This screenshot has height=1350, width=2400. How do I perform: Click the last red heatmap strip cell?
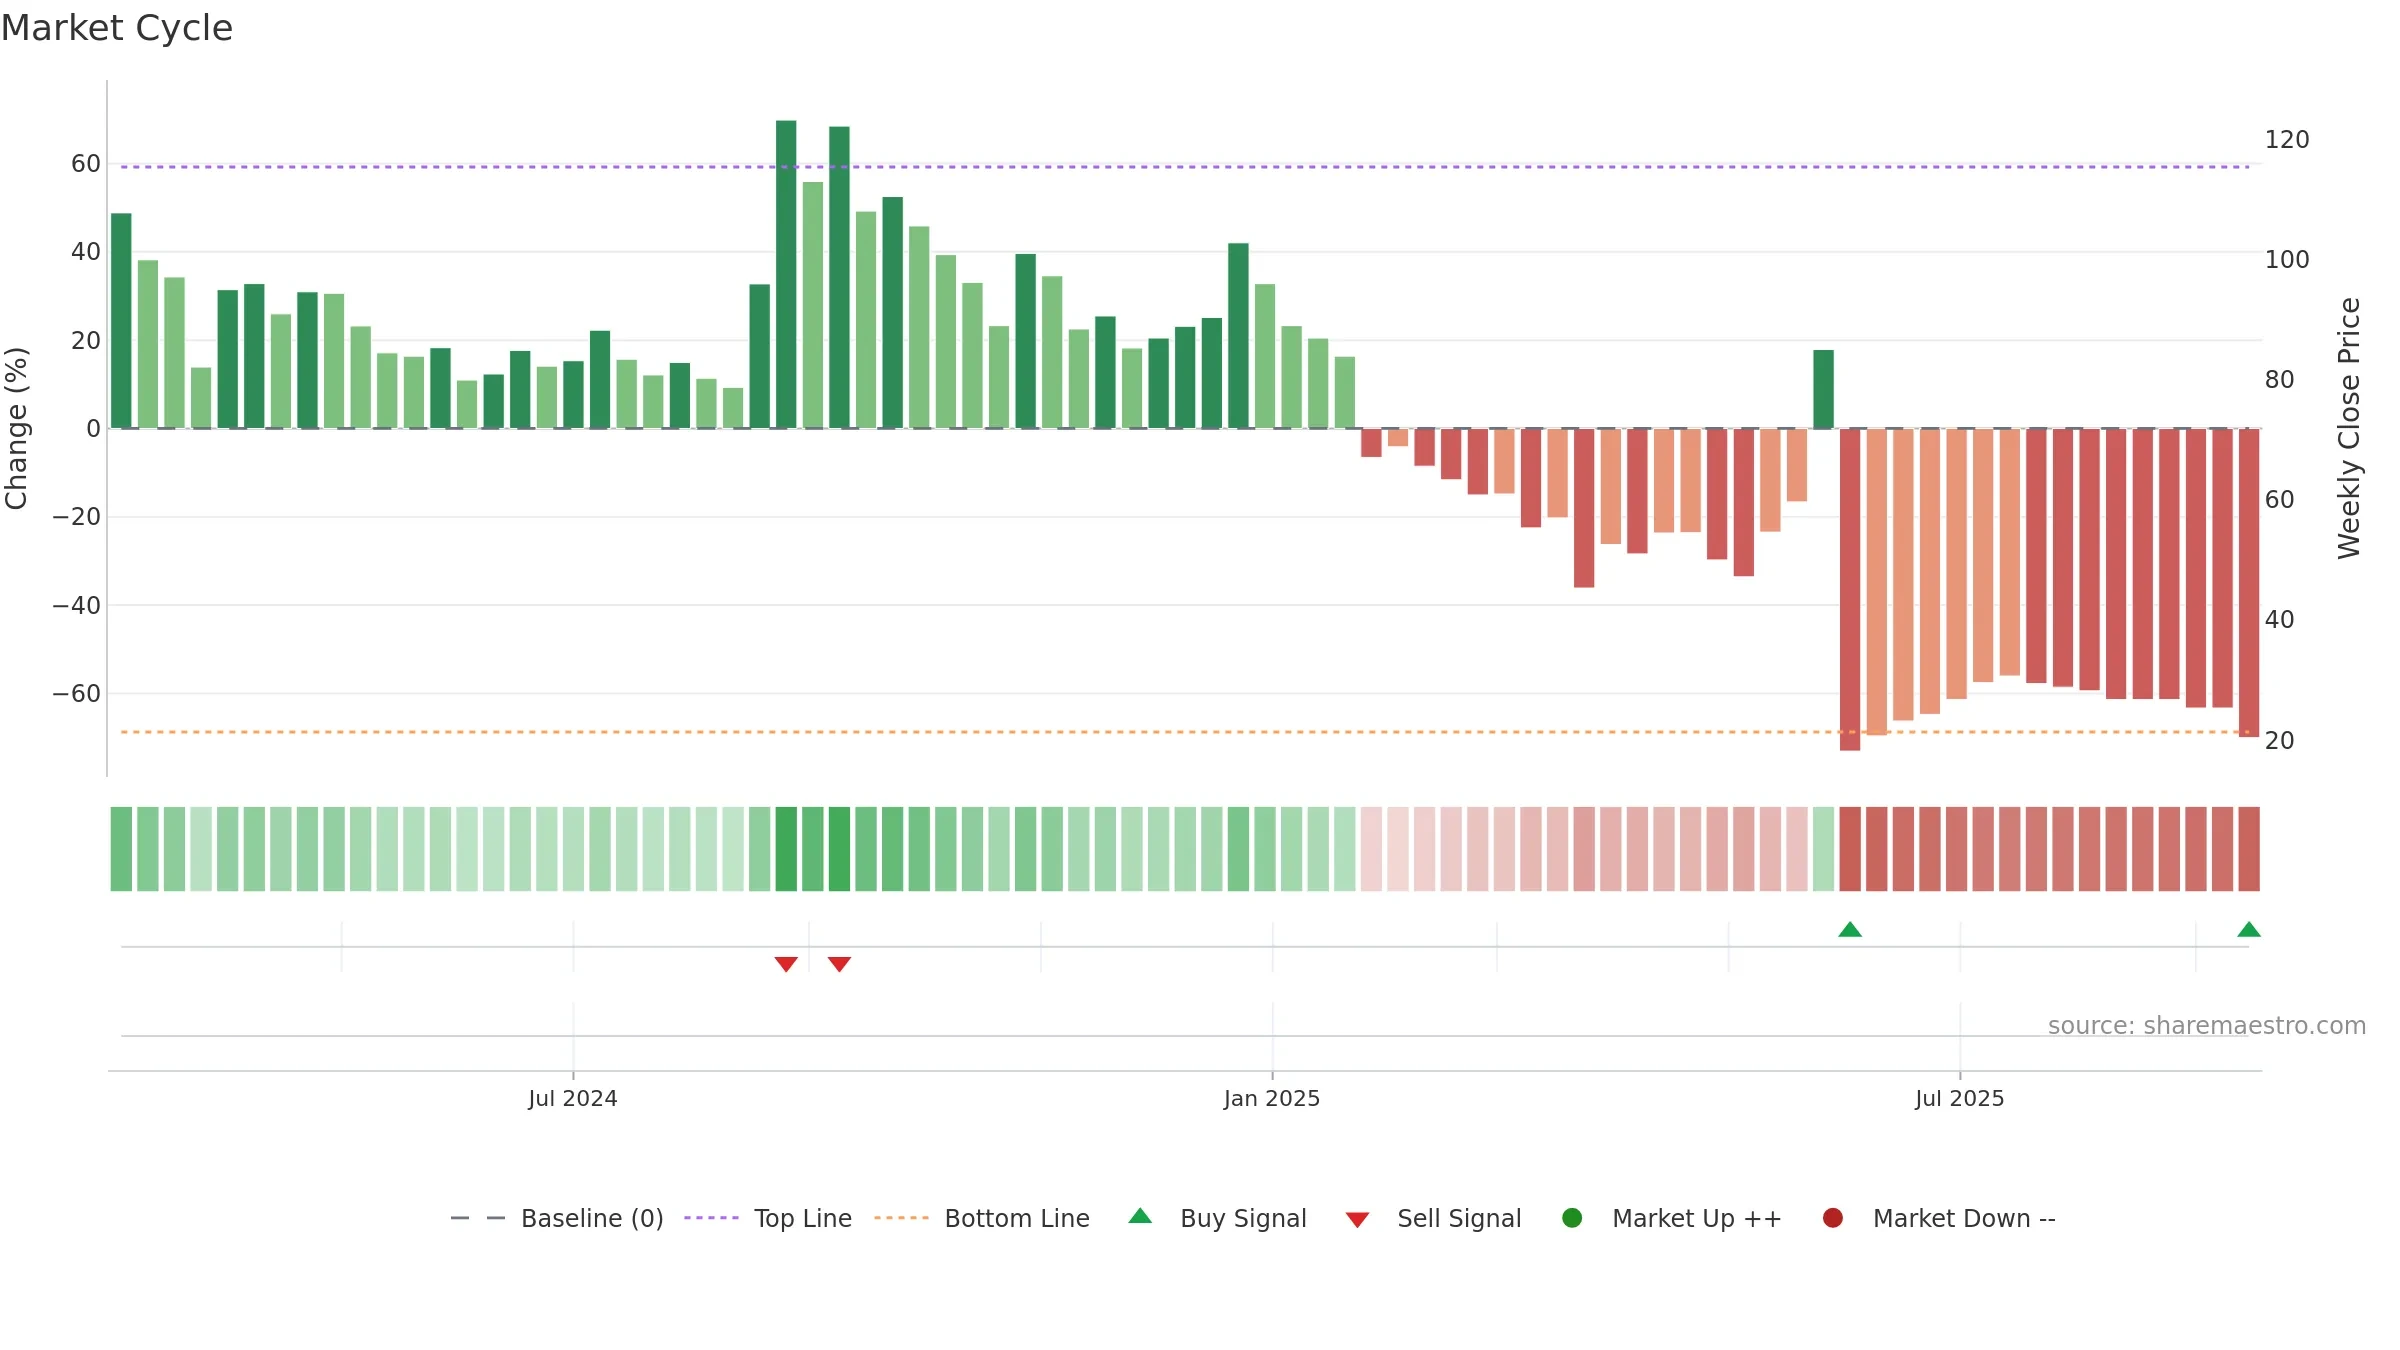[x=2249, y=849]
